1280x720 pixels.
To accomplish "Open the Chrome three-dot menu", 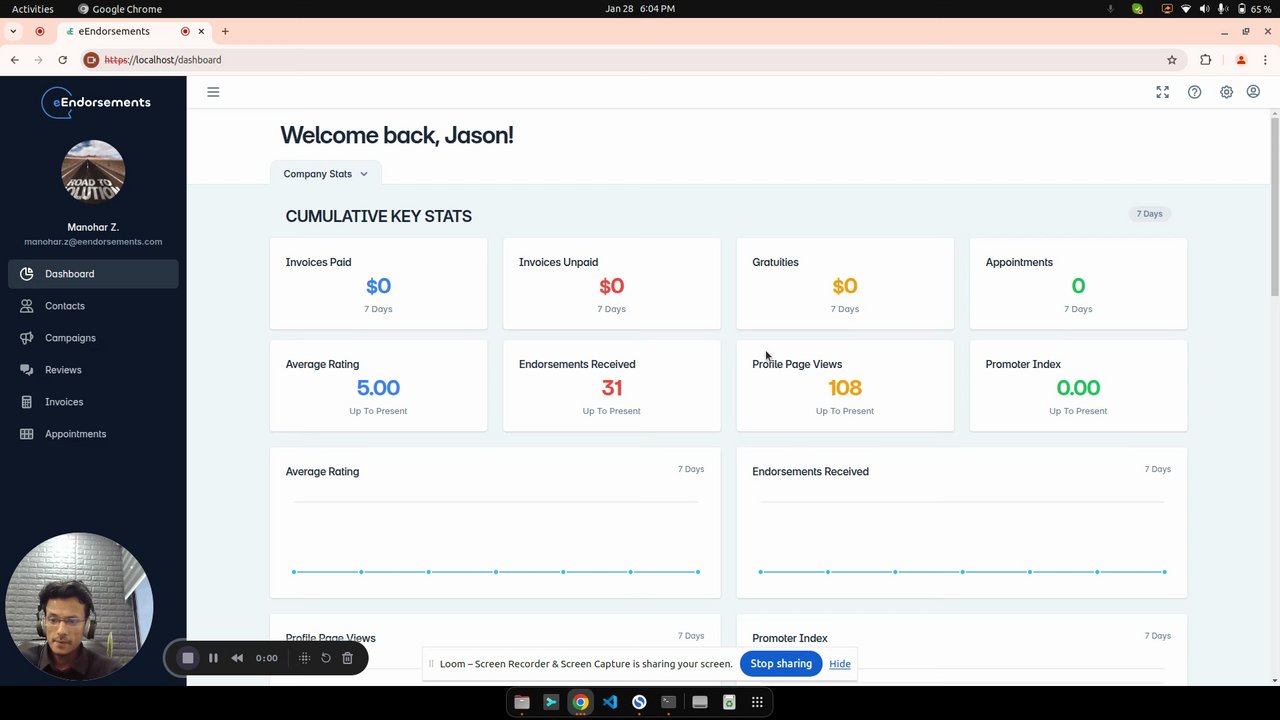I will click(1266, 60).
